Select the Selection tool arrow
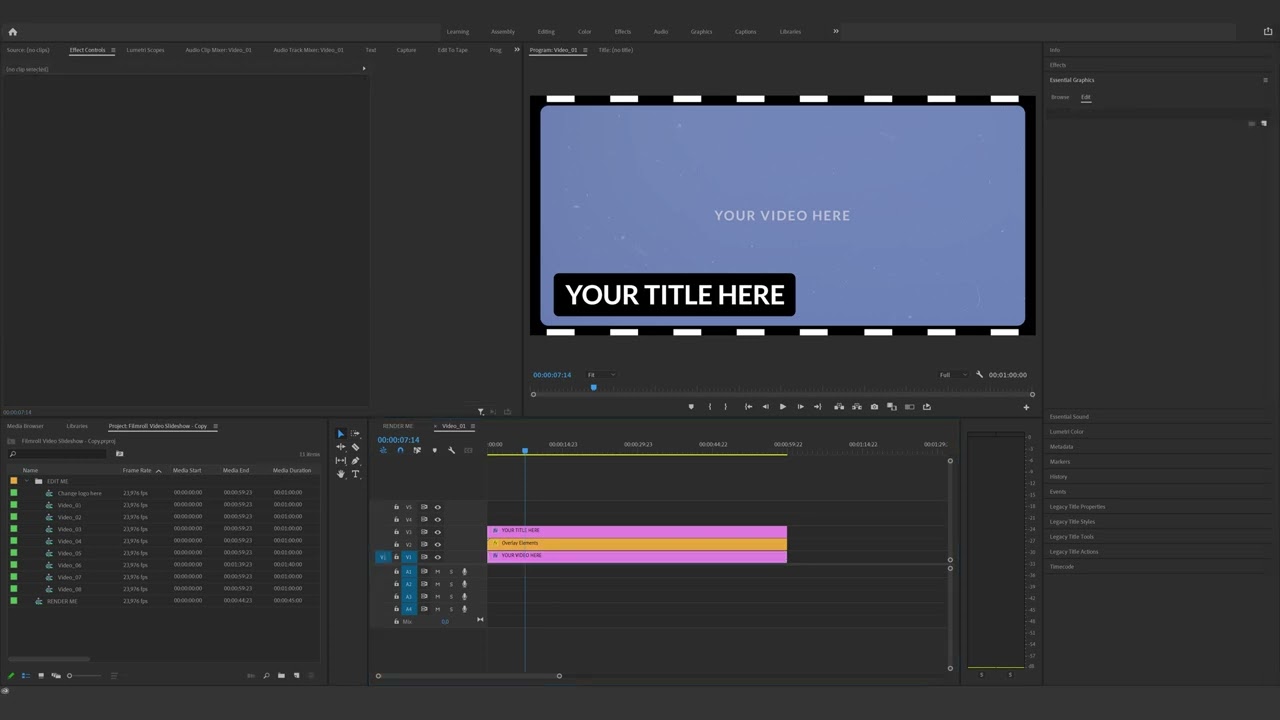Image resolution: width=1280 pixels, height=720 pixels. pyautogui.click(x=340, y=434)
